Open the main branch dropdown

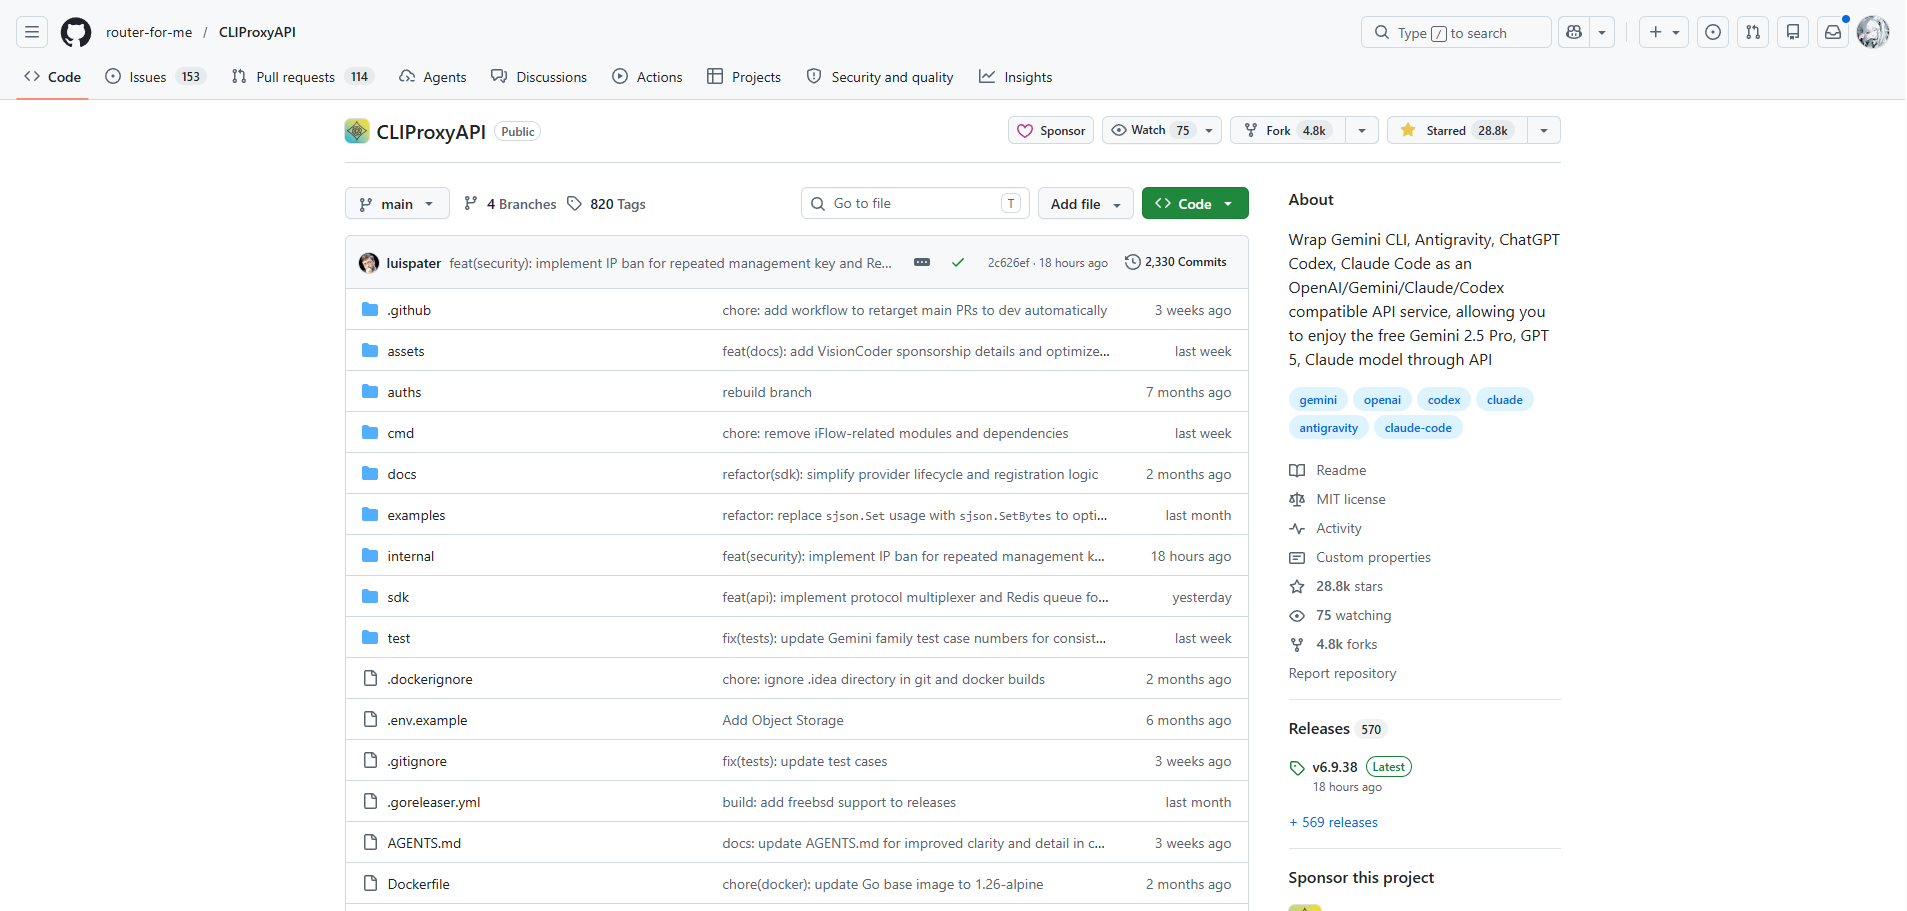[397, 204]
